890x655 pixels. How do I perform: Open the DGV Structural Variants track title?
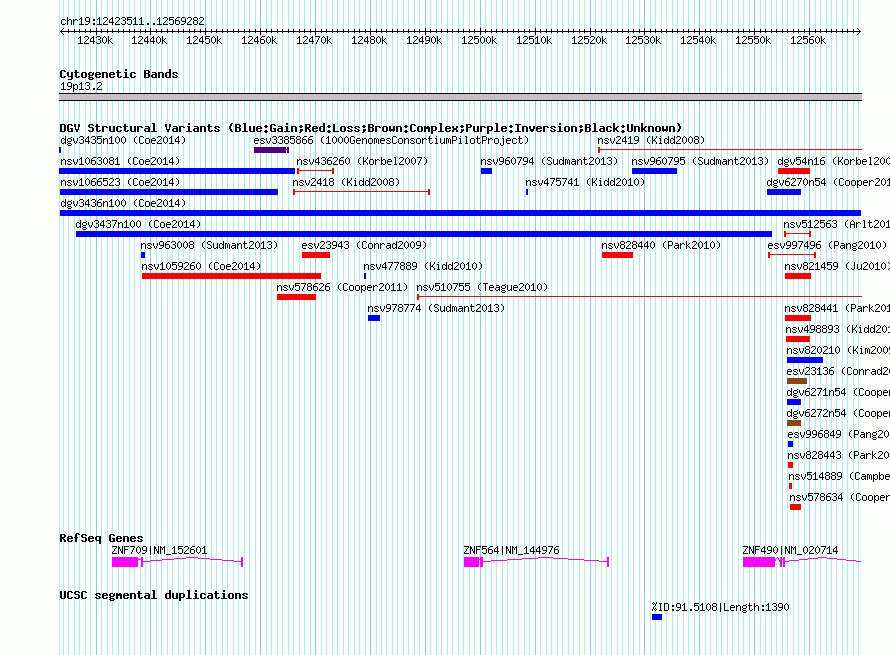(370, 128)
